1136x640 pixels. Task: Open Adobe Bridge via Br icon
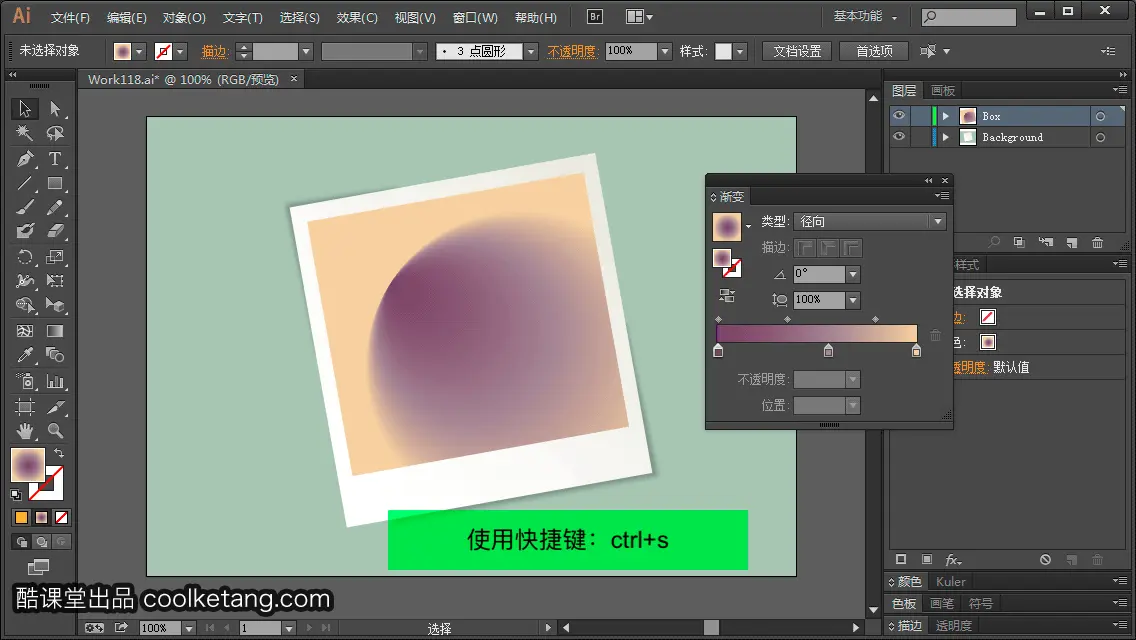(x=595, y=17)
